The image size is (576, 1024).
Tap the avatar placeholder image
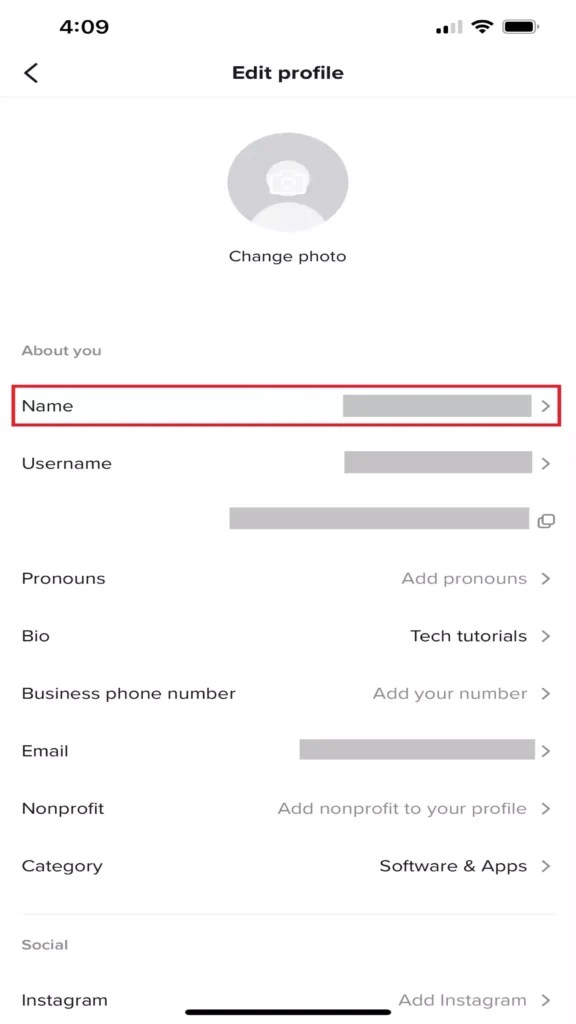pyautogui.click(x=288, y=182)
